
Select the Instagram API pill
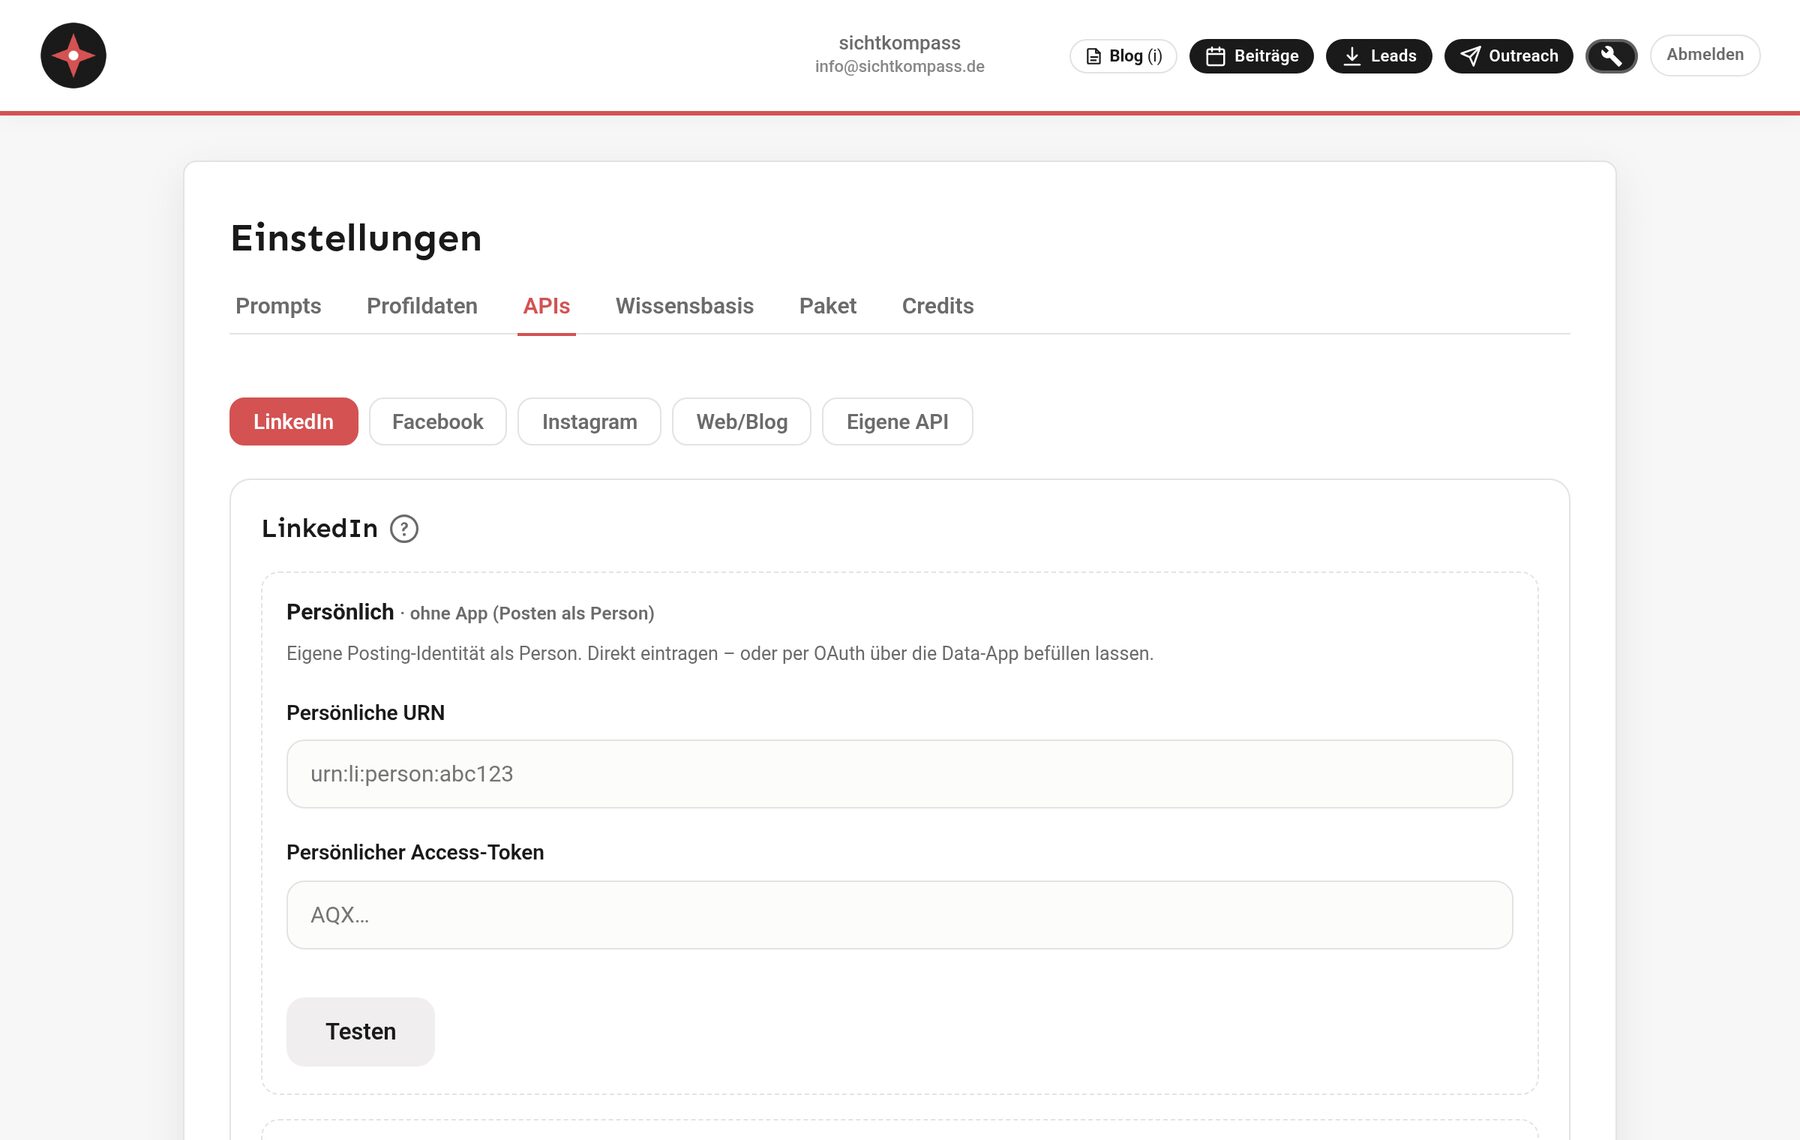pos(590,422)
